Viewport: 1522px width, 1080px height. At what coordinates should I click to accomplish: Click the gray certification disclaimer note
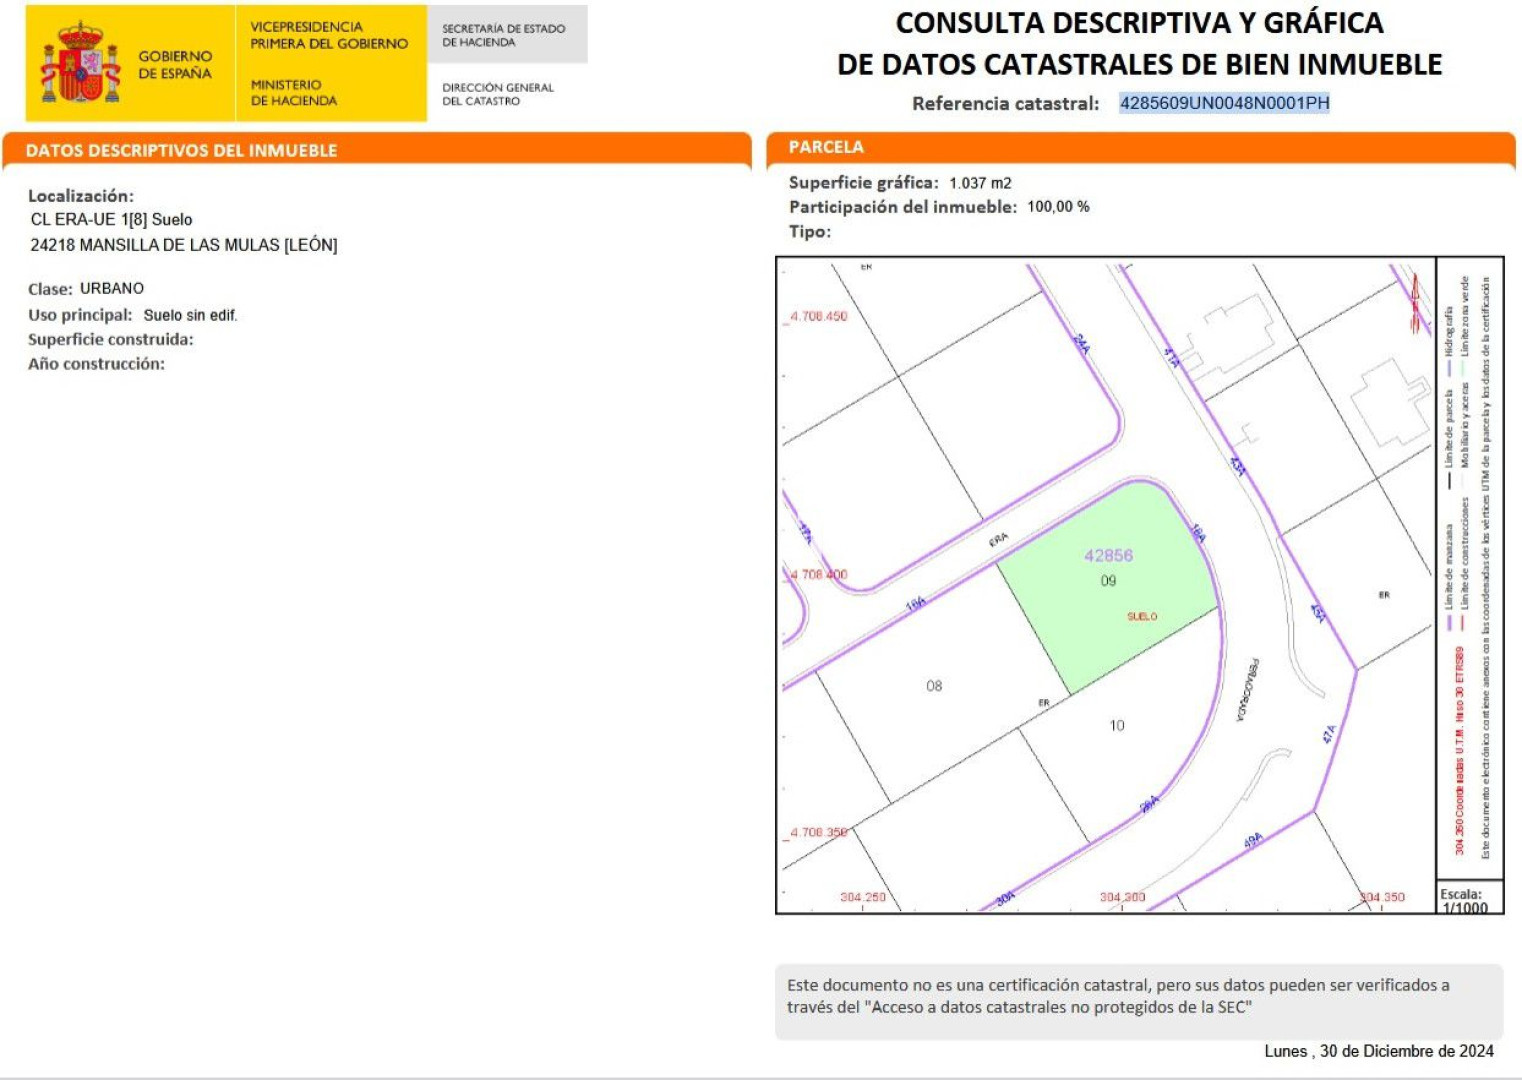click(x=1138, y=996)
